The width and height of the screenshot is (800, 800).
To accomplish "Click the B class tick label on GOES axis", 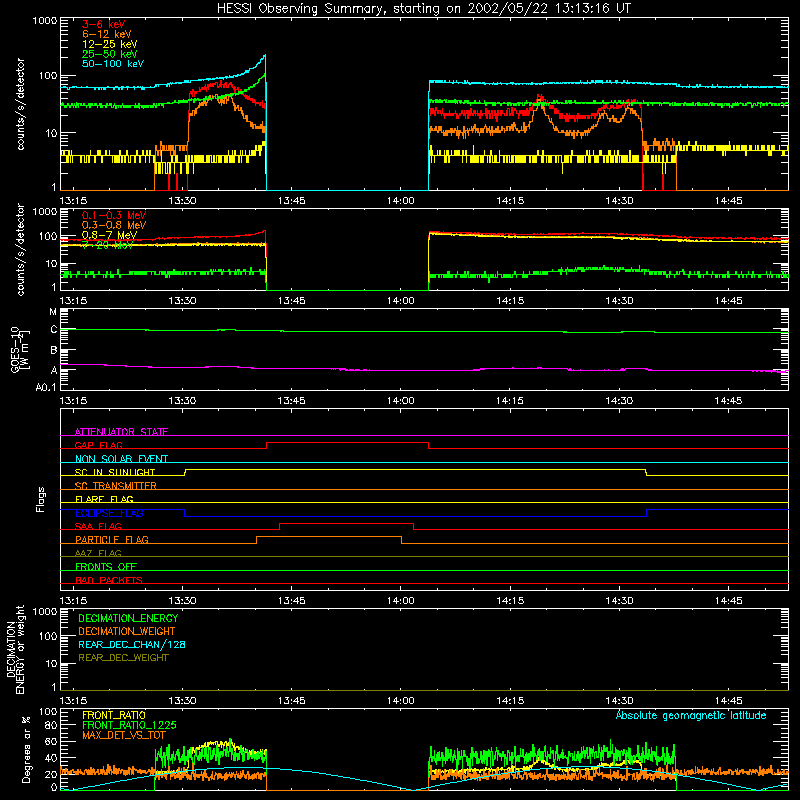I will pyautogui.click(x=54, y=351).
